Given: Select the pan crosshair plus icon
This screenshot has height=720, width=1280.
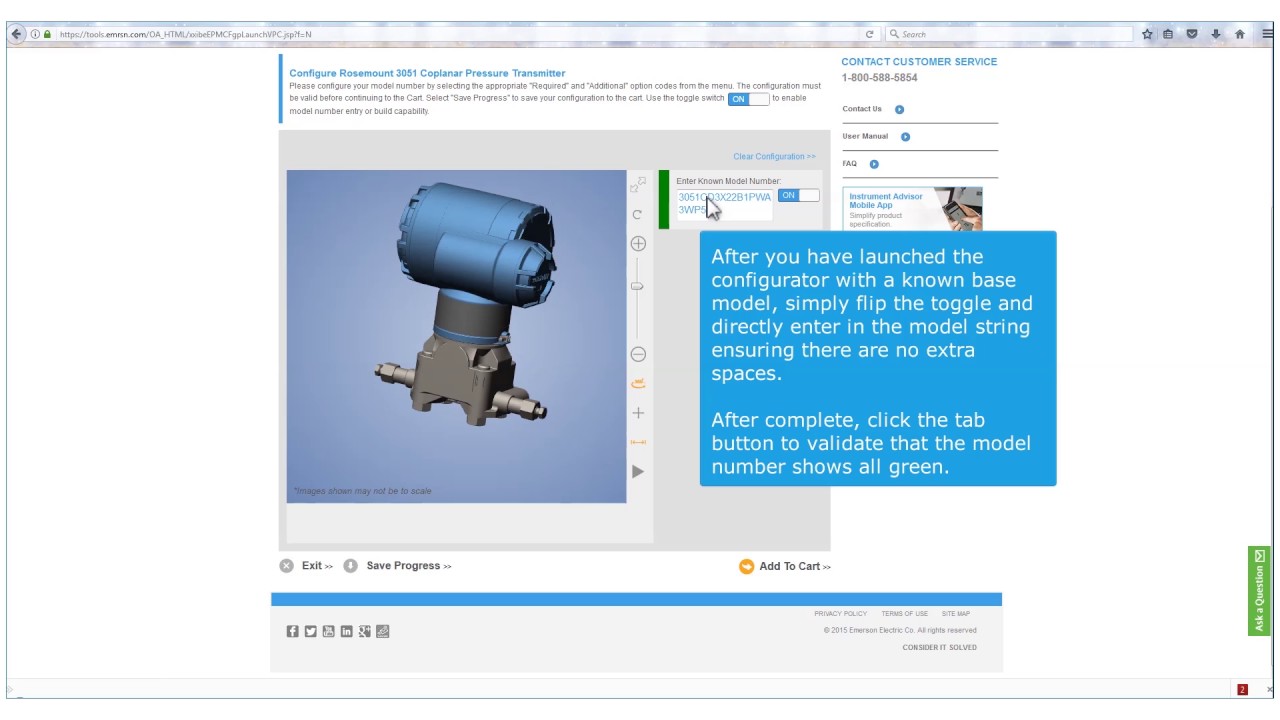Looking at the screenshot, I should 638,413.
